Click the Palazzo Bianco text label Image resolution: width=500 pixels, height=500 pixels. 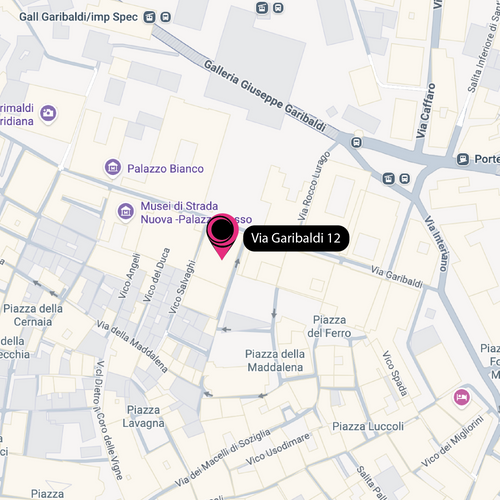[165, 169]
